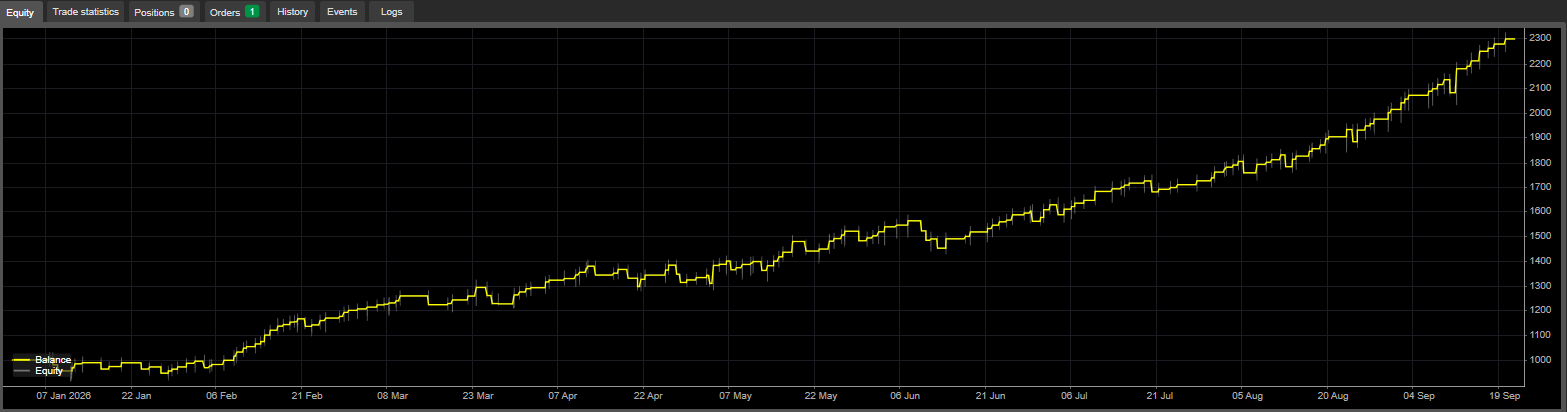This screenshot has height=412, width=1567.
Task: Click the 21 Jun date label
Action: pos(991,395)
